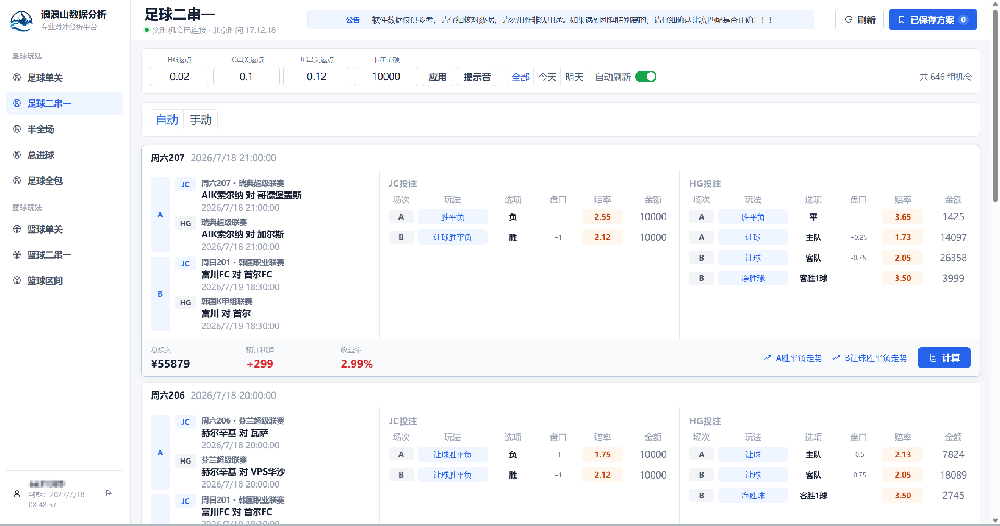Image resolution: width=1000 pixels, height=526 pixels.
Task: Click the 周六207 card header
Action: pos(214,157)
